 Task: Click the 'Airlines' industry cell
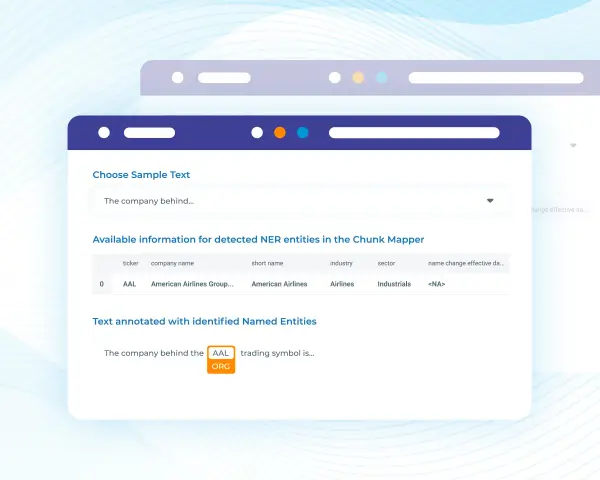(x=342, y=284)
